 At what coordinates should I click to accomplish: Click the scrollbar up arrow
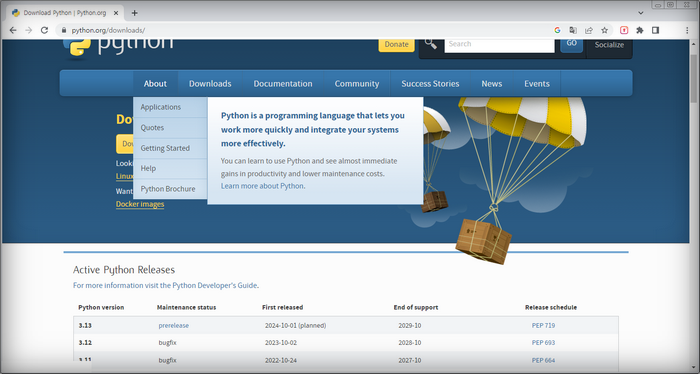694,44
